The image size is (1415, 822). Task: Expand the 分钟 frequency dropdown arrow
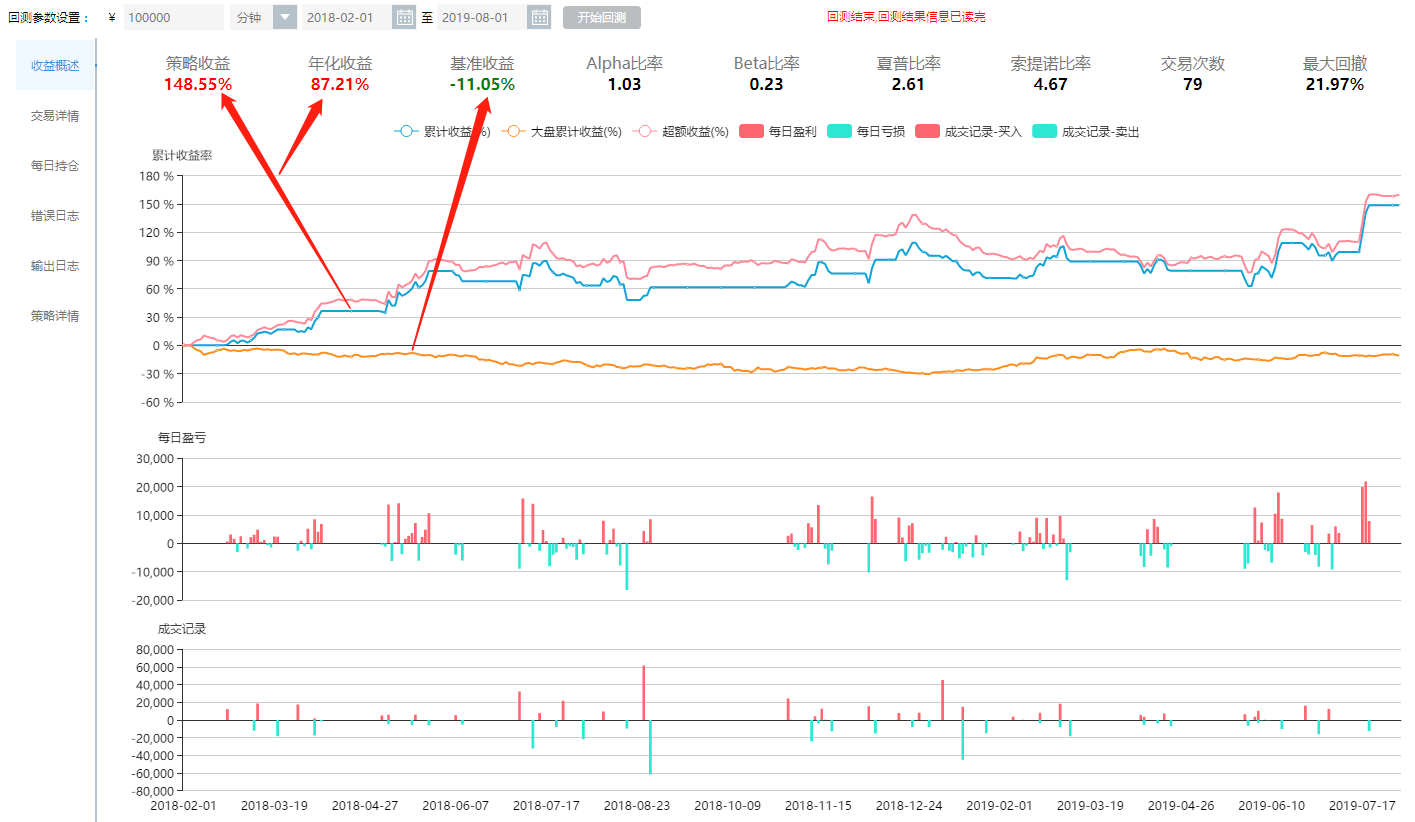pos(285,17)
